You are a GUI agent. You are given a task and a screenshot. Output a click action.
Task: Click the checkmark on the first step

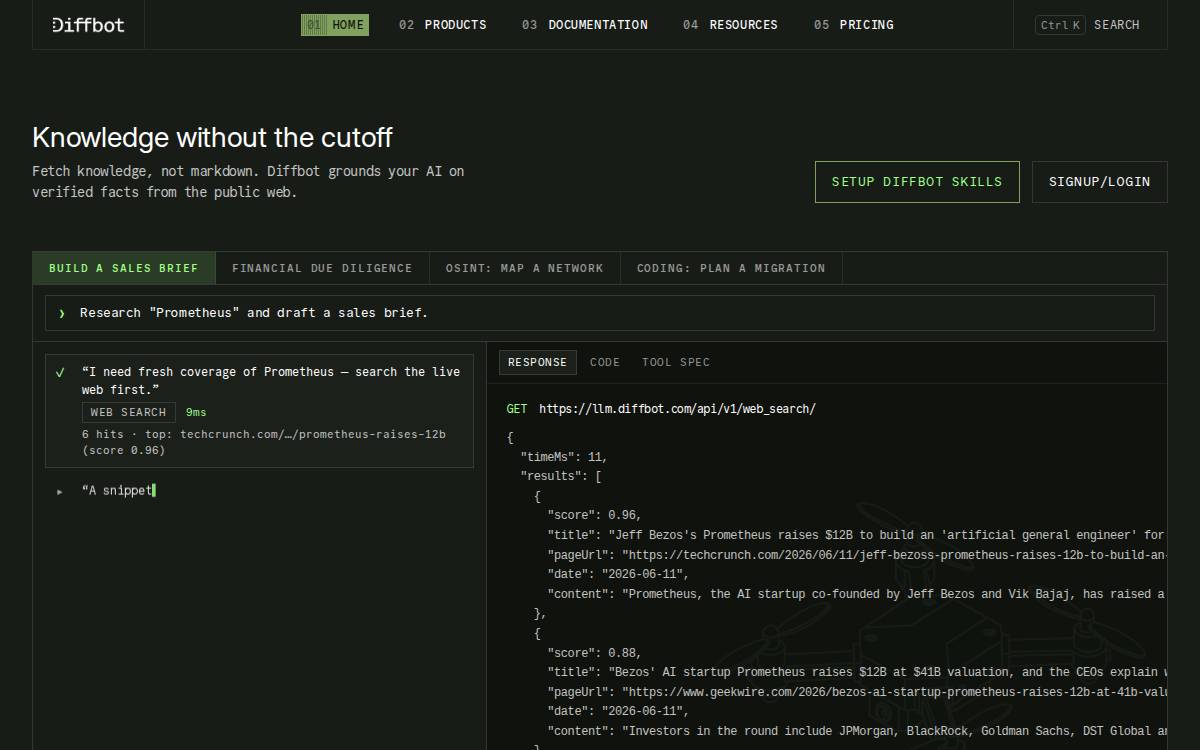(x=60, y=372)
